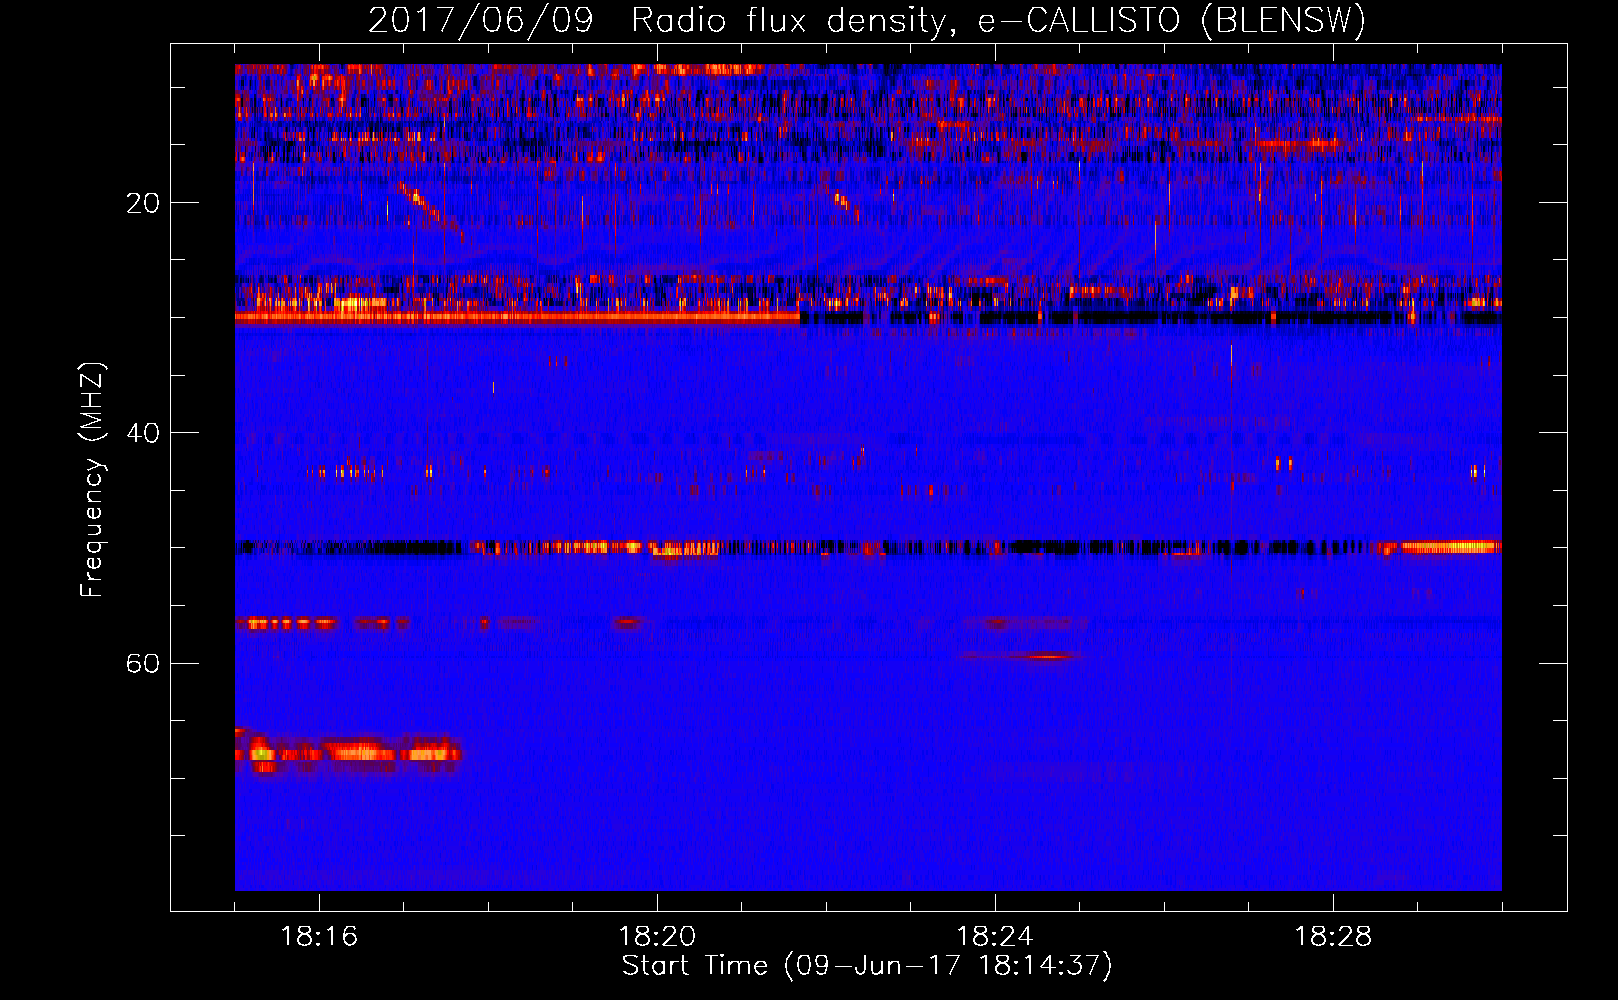
Task: Click the 40 MHz frequency tick label
Action: coord(142,433)
